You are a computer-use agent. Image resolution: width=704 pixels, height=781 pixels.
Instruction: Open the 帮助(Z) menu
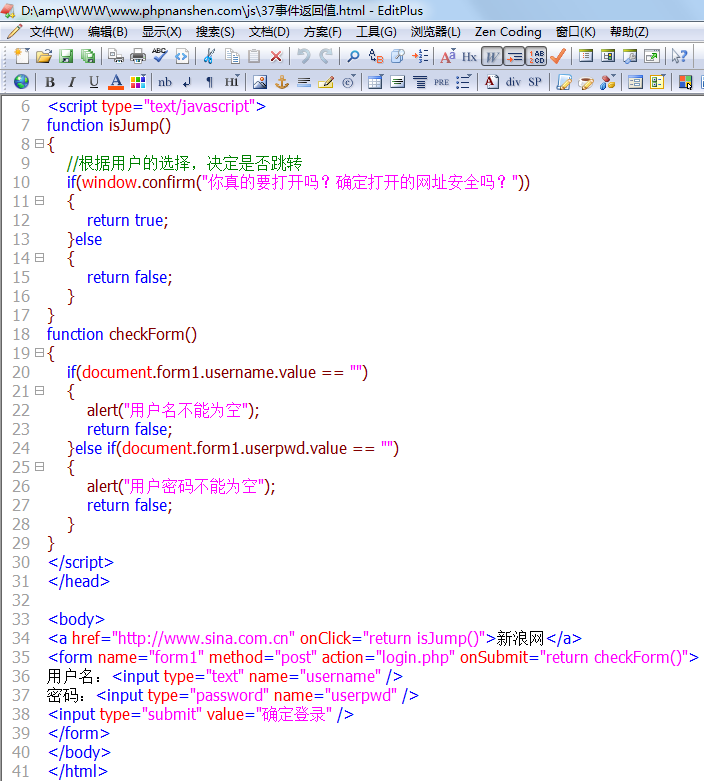click(x=629, y=32)
